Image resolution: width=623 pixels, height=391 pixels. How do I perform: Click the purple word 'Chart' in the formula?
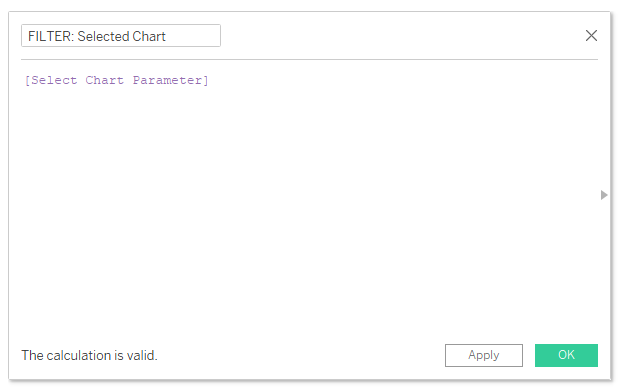point(104,80)
